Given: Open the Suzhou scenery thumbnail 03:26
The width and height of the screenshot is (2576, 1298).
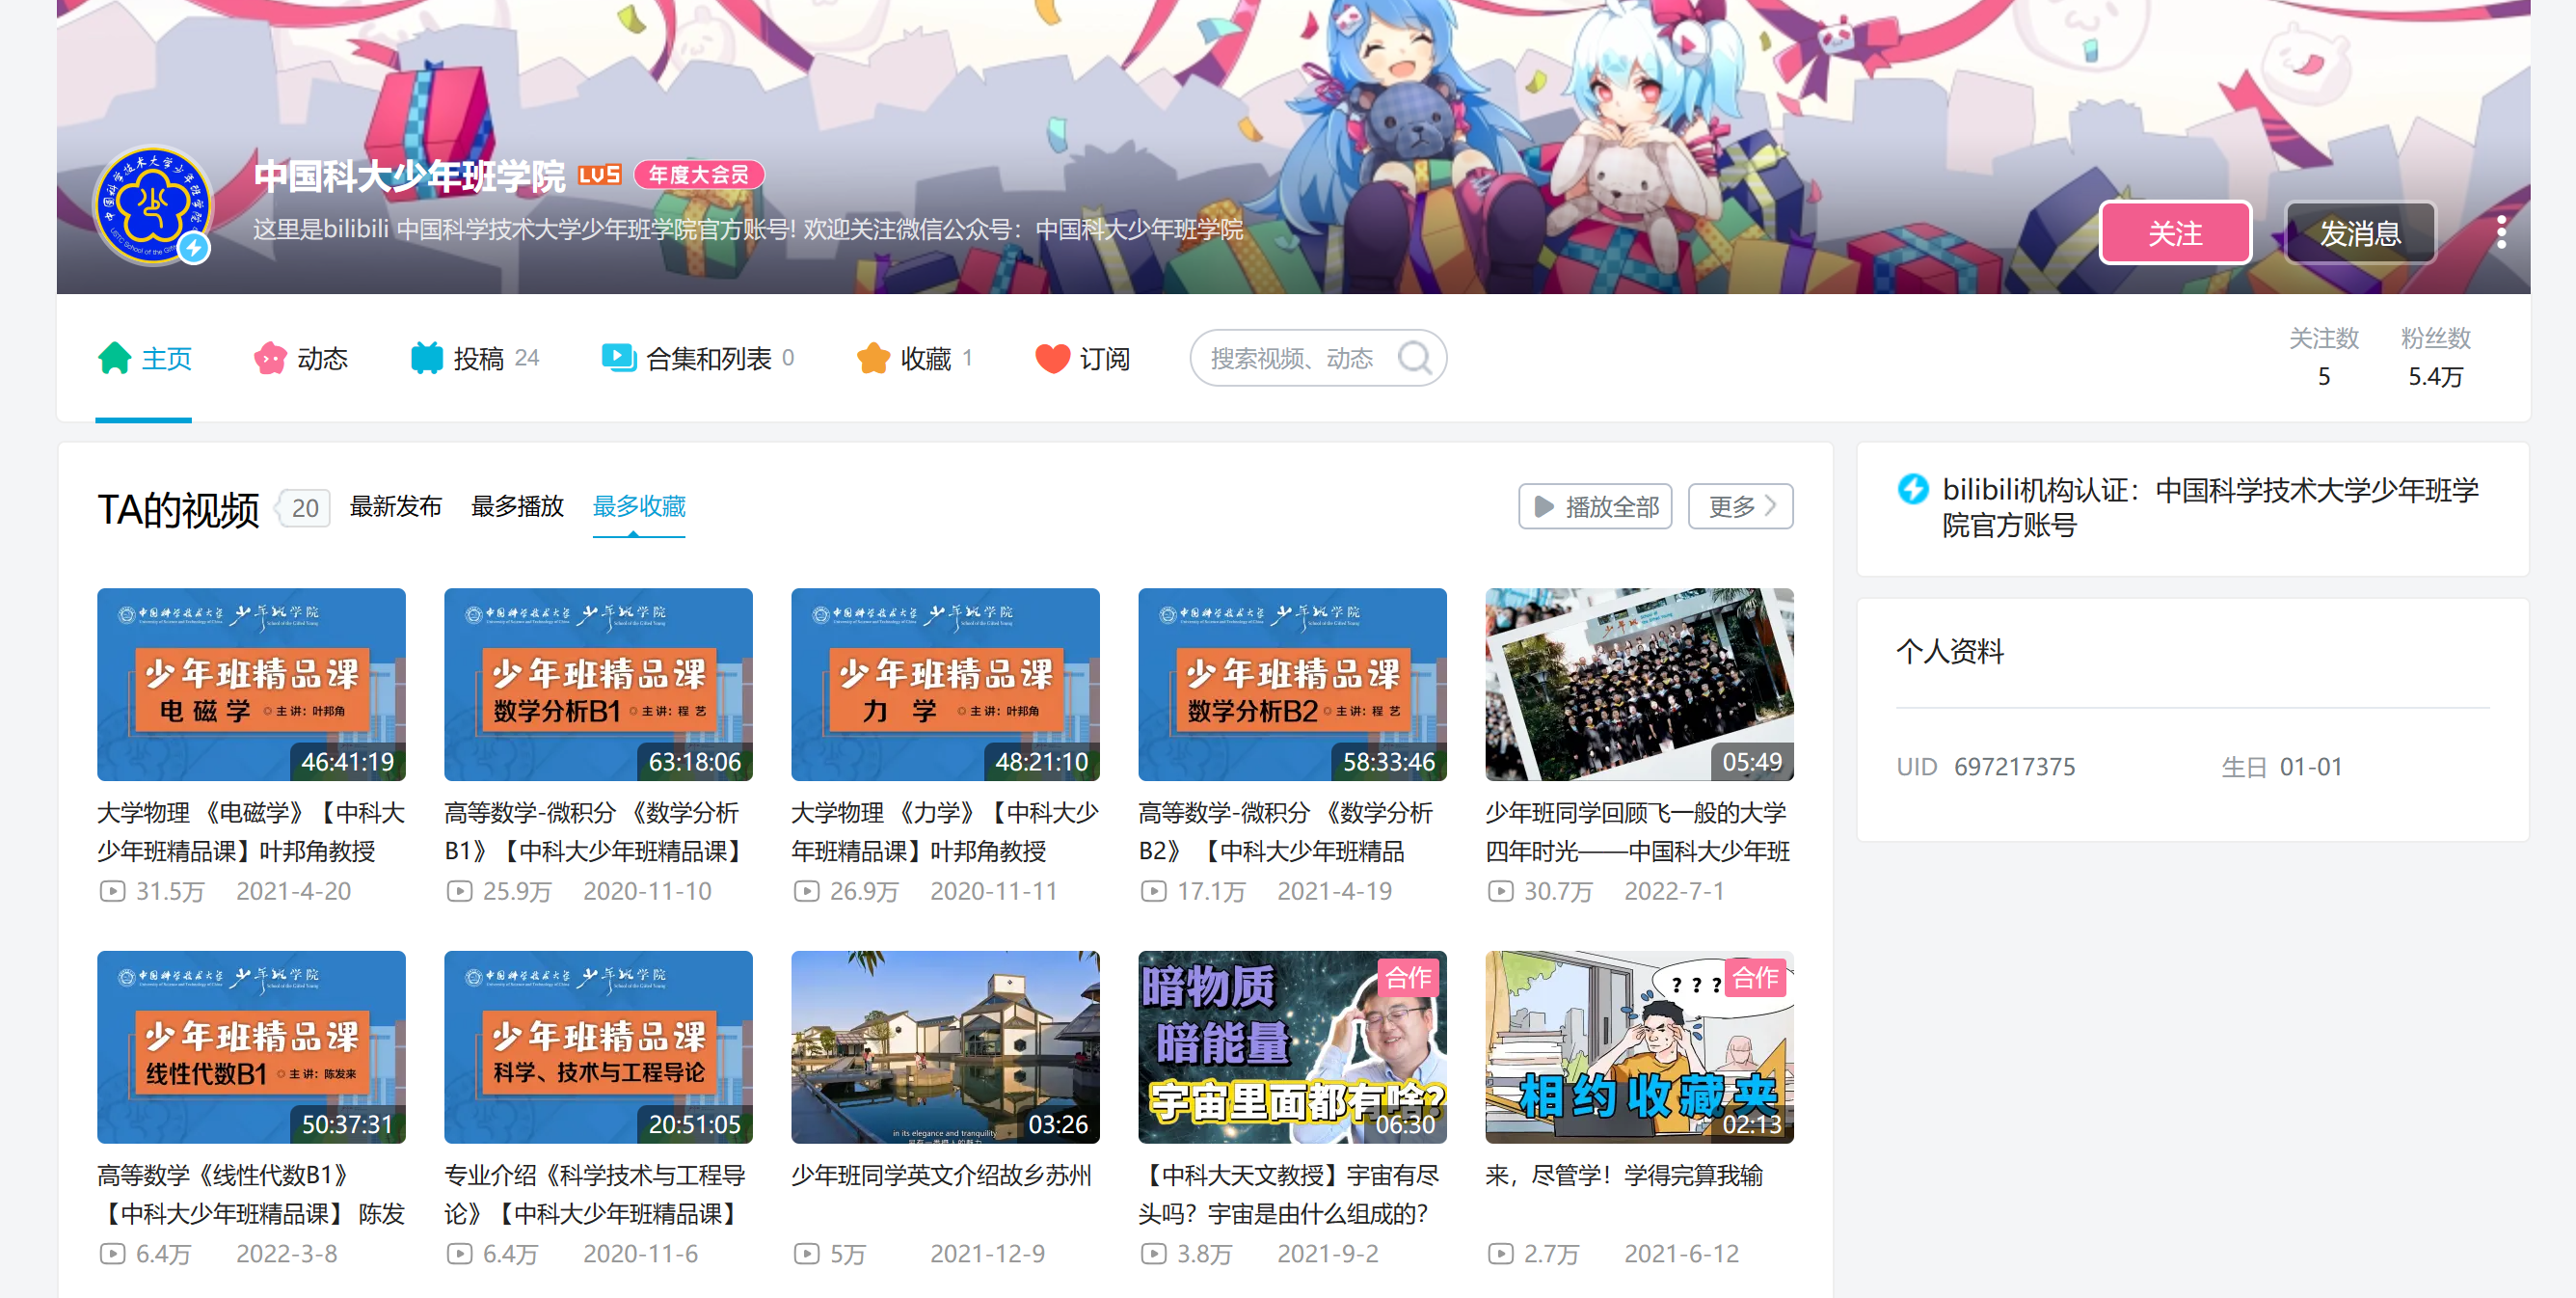Looking at the screenshot, I should (x=945, y=1047).
